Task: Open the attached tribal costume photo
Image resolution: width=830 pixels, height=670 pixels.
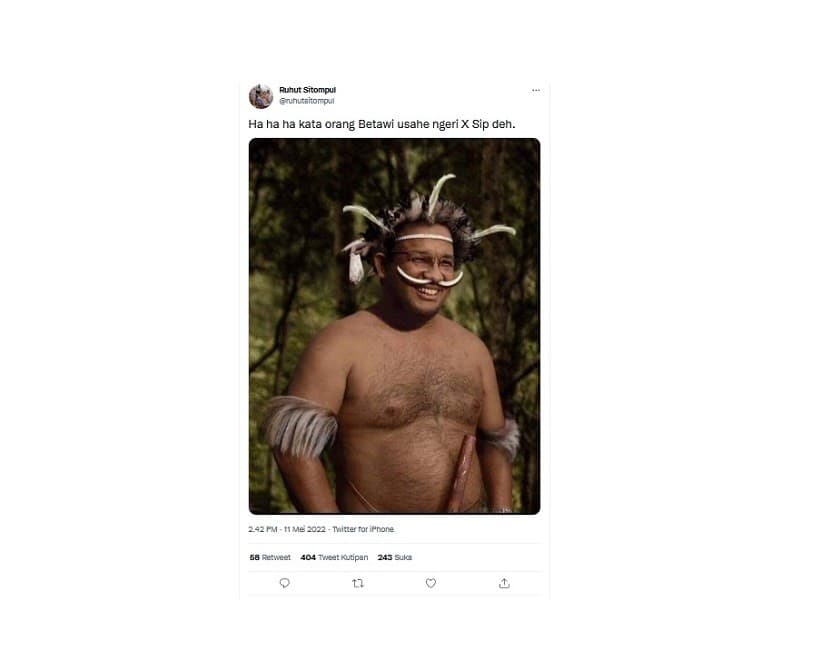Action: click(x=395, y=330)
